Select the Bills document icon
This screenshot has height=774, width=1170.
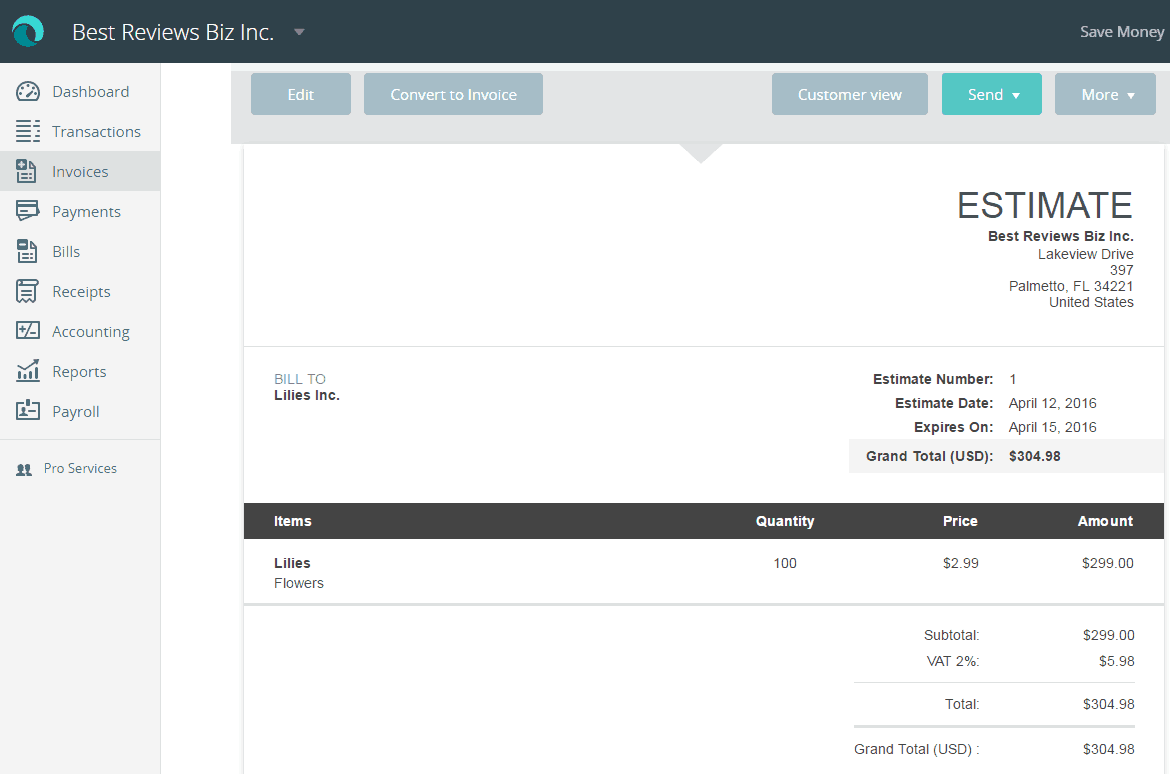[x=24, y=251]
